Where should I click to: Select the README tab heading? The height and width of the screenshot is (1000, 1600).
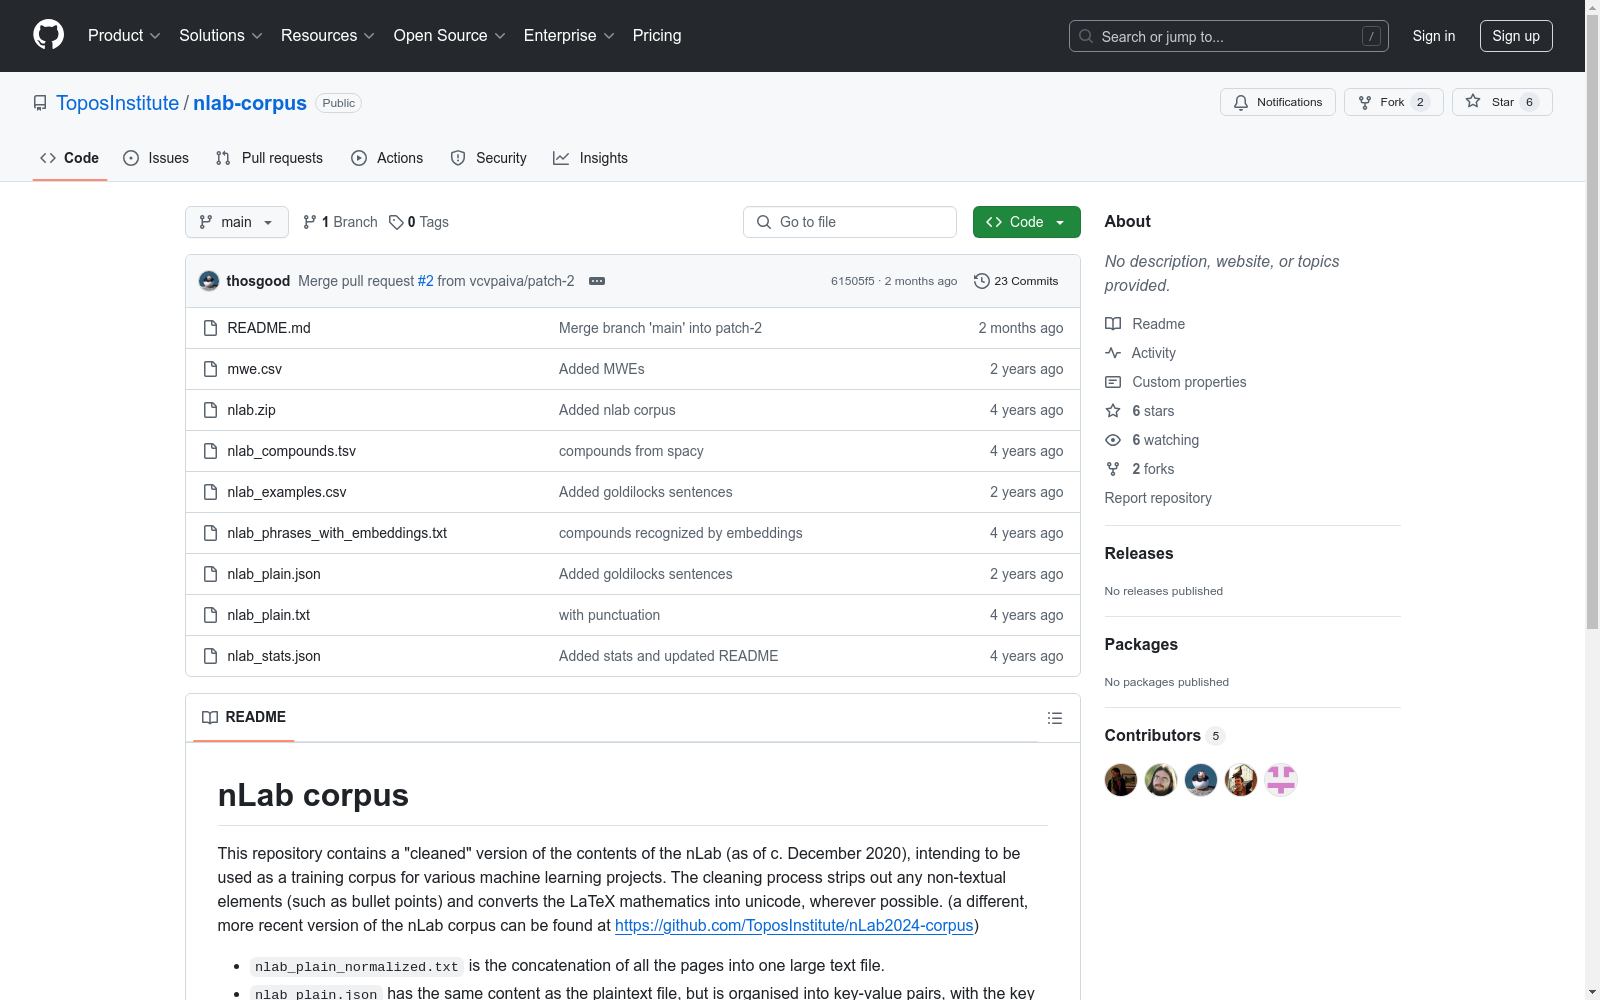[x=244, y=717]
